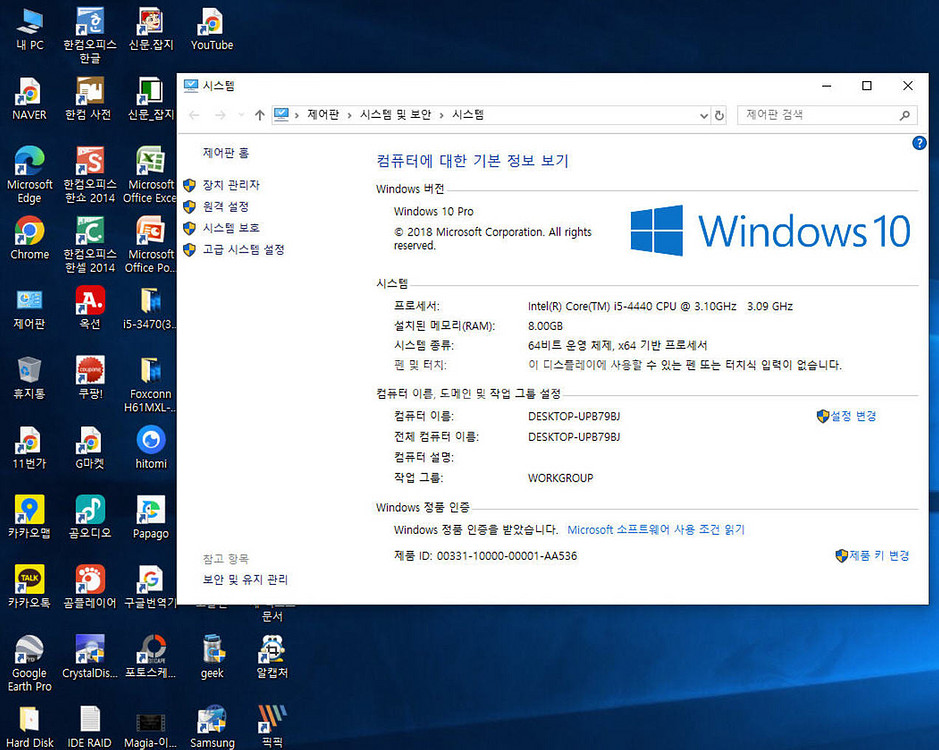Image resolution: width=939 pixels, height=750 pixels.
Task: Launch 알캡처 from the desktop
Action: [272, 657]
